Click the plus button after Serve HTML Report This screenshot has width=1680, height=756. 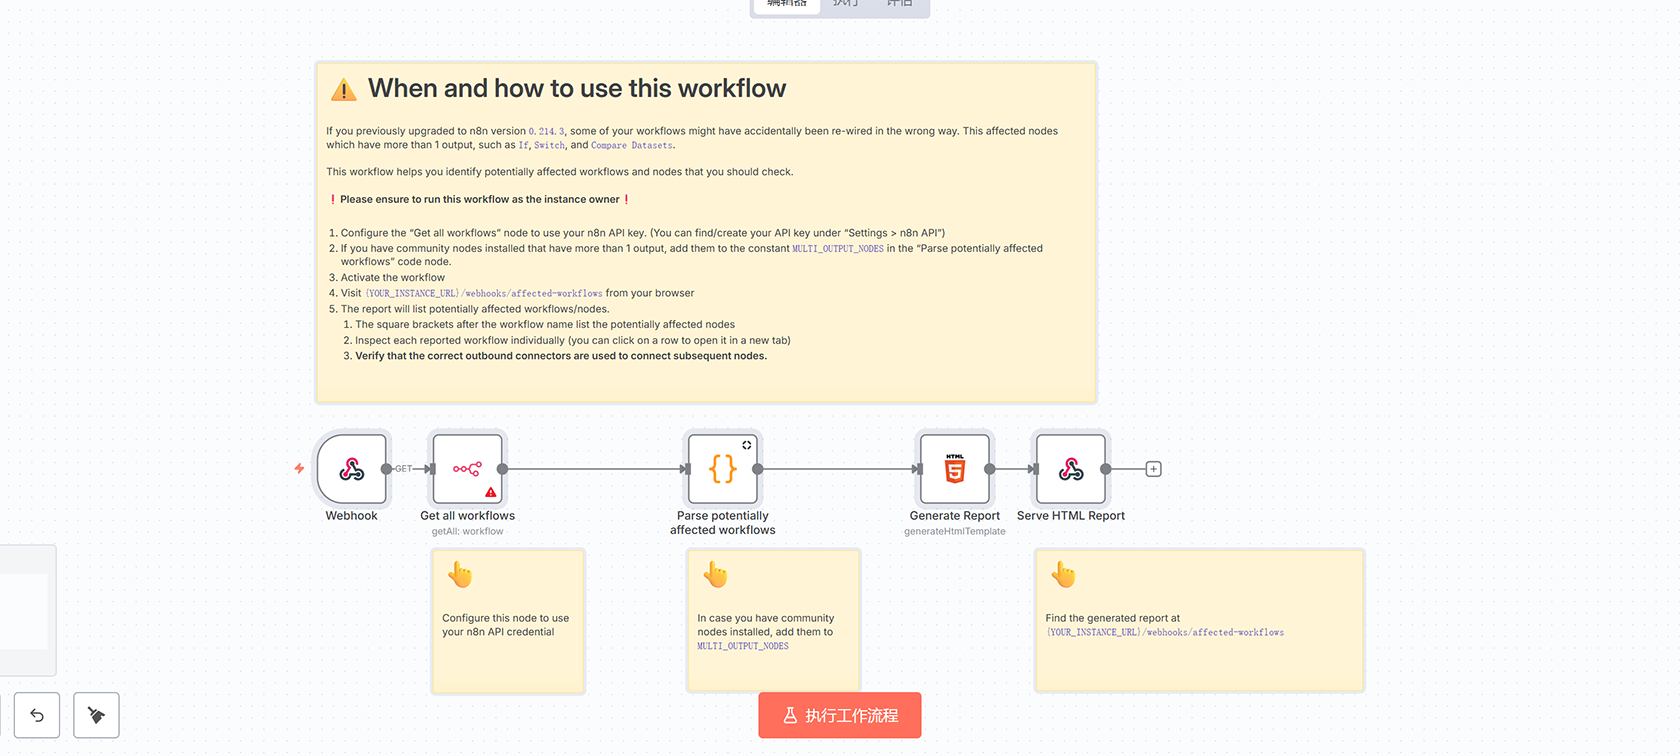click(1153, 469)
